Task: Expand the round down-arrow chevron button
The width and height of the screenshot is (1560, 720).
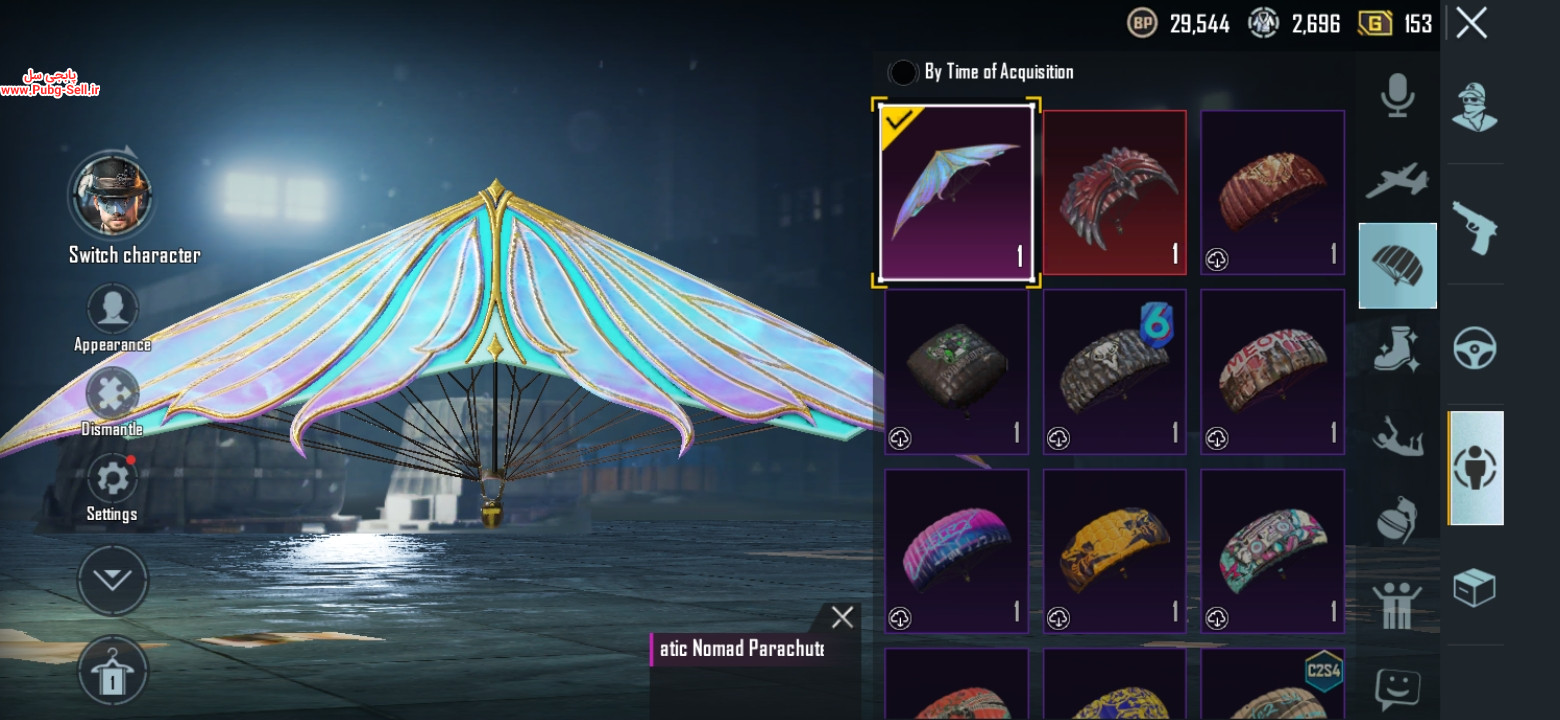Action: pos(112,581)
